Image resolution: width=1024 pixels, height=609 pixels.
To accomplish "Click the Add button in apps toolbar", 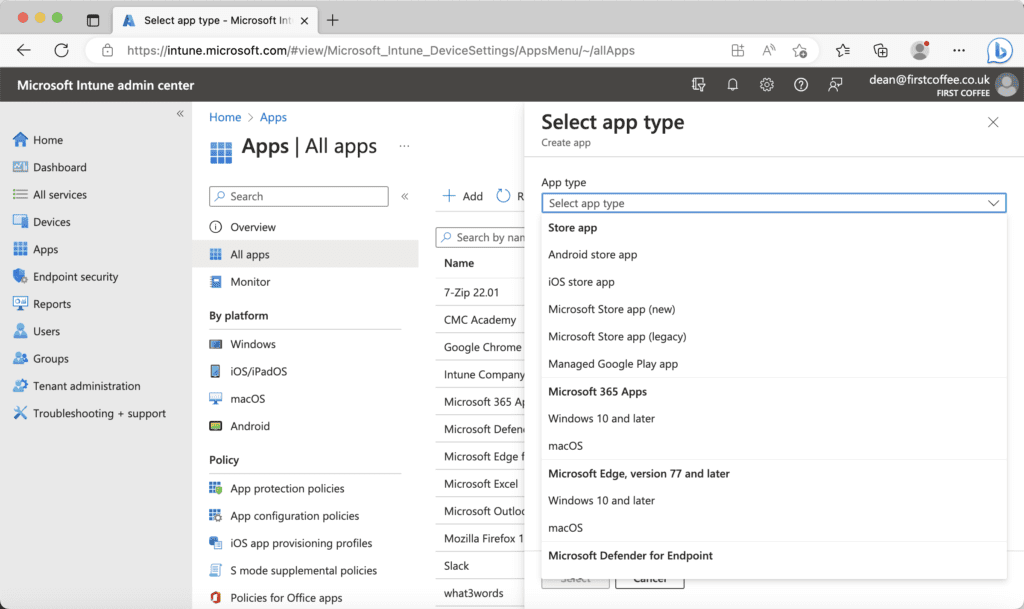I will (x=463, y=196).
